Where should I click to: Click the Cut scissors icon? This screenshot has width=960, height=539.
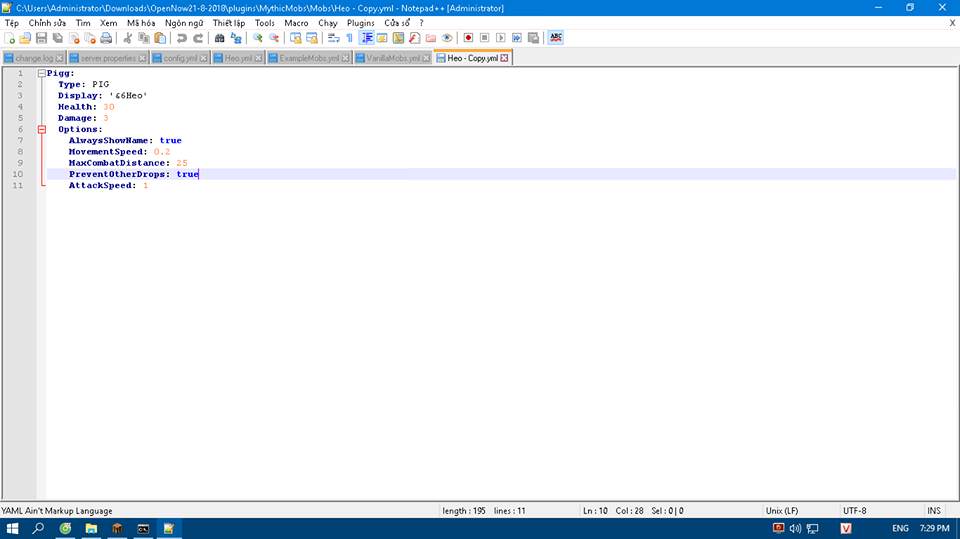[127, 38]
